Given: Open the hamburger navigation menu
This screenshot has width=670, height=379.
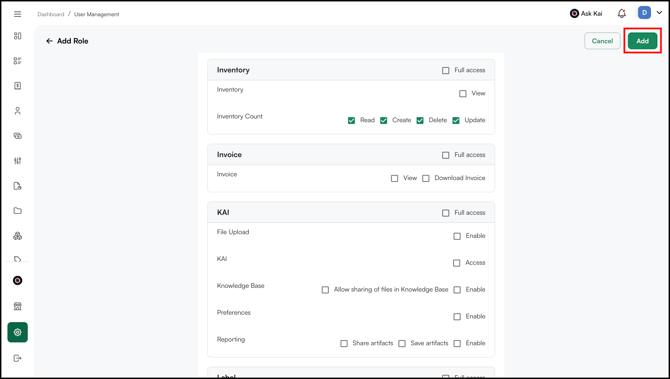Looking at the screenshot, I should 18,14.
